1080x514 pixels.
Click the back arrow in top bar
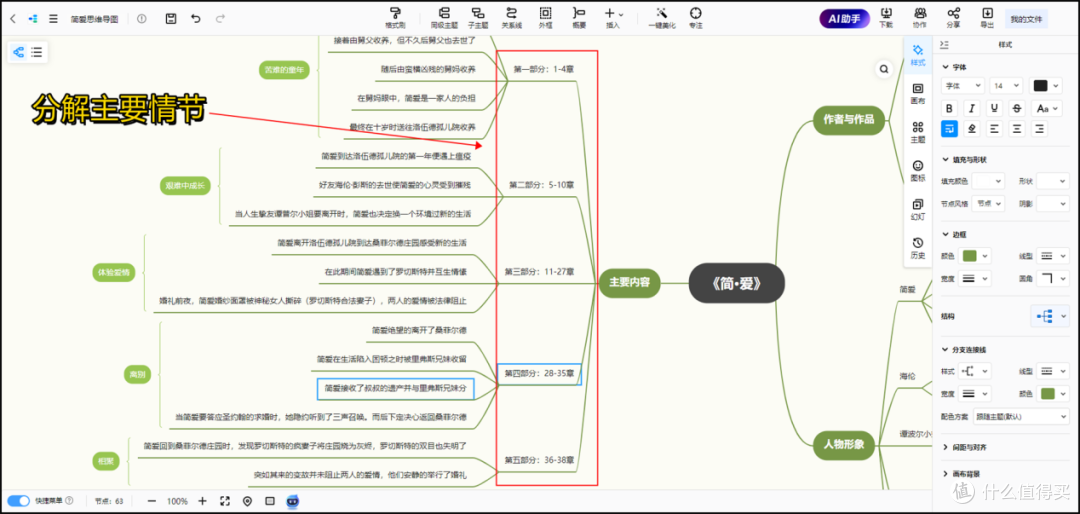[13, 19]
